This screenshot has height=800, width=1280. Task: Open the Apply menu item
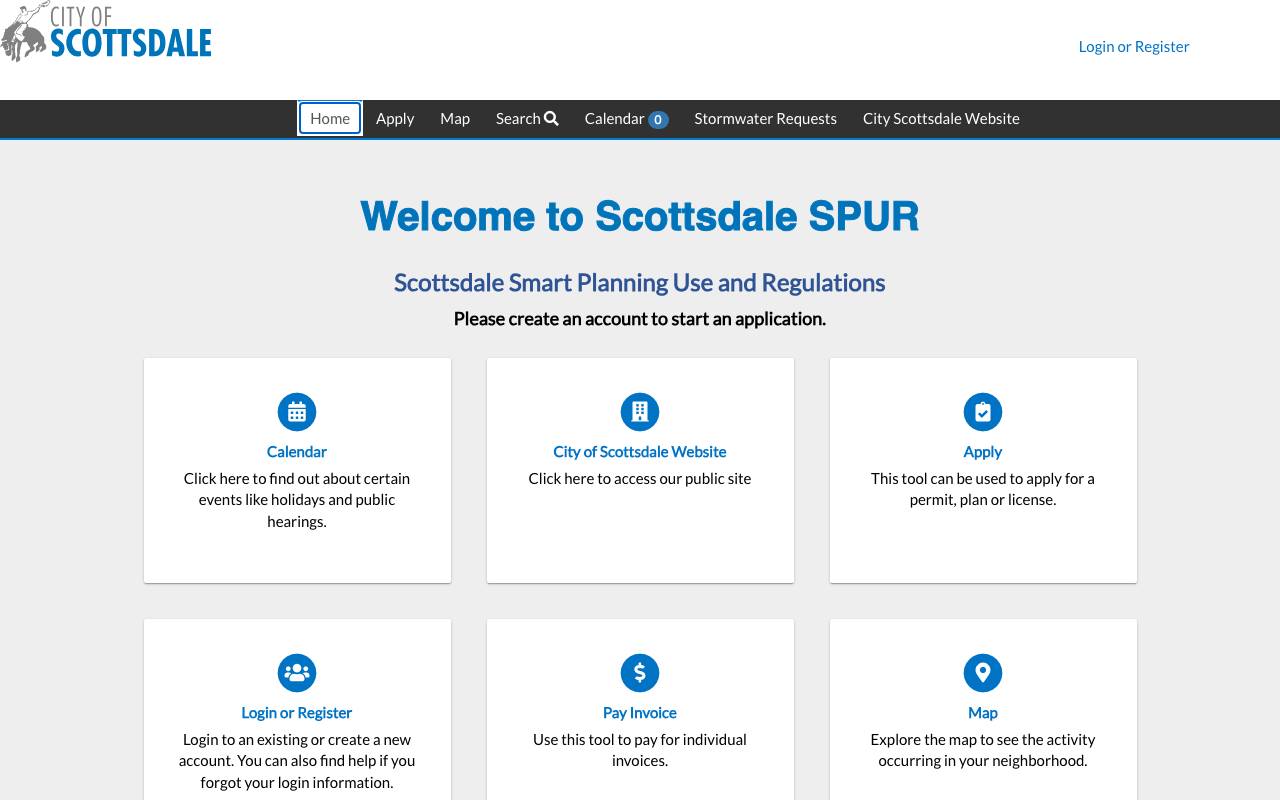[395, 118]
